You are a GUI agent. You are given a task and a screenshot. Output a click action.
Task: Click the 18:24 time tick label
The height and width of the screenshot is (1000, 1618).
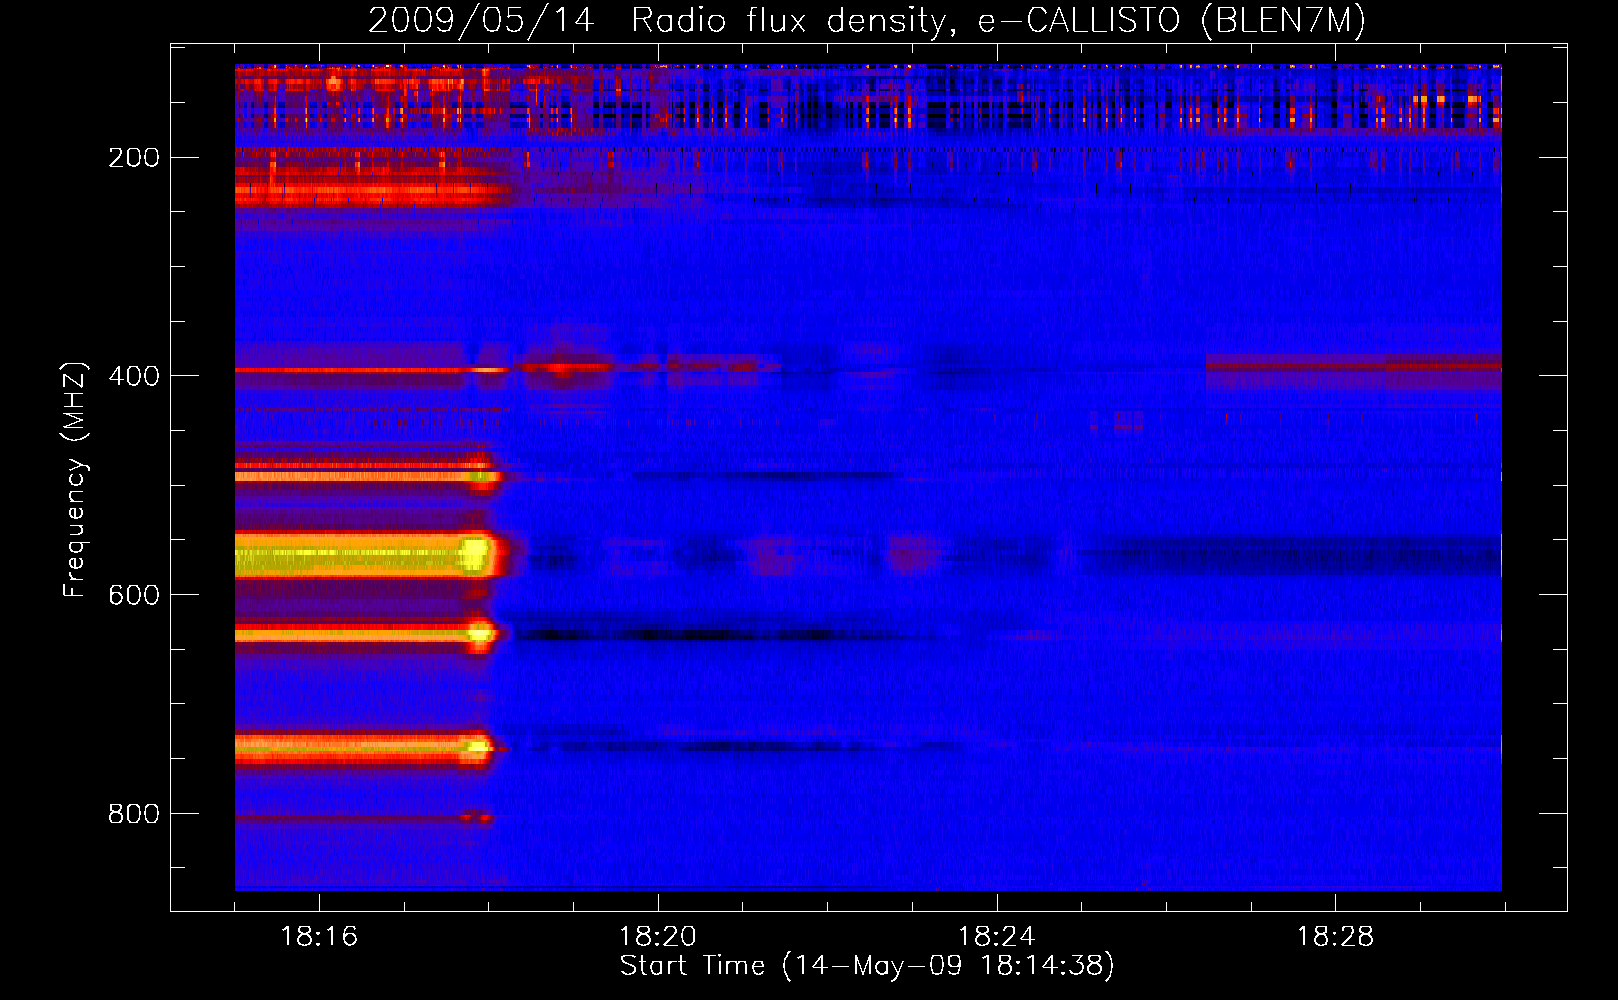pos(997,937)
